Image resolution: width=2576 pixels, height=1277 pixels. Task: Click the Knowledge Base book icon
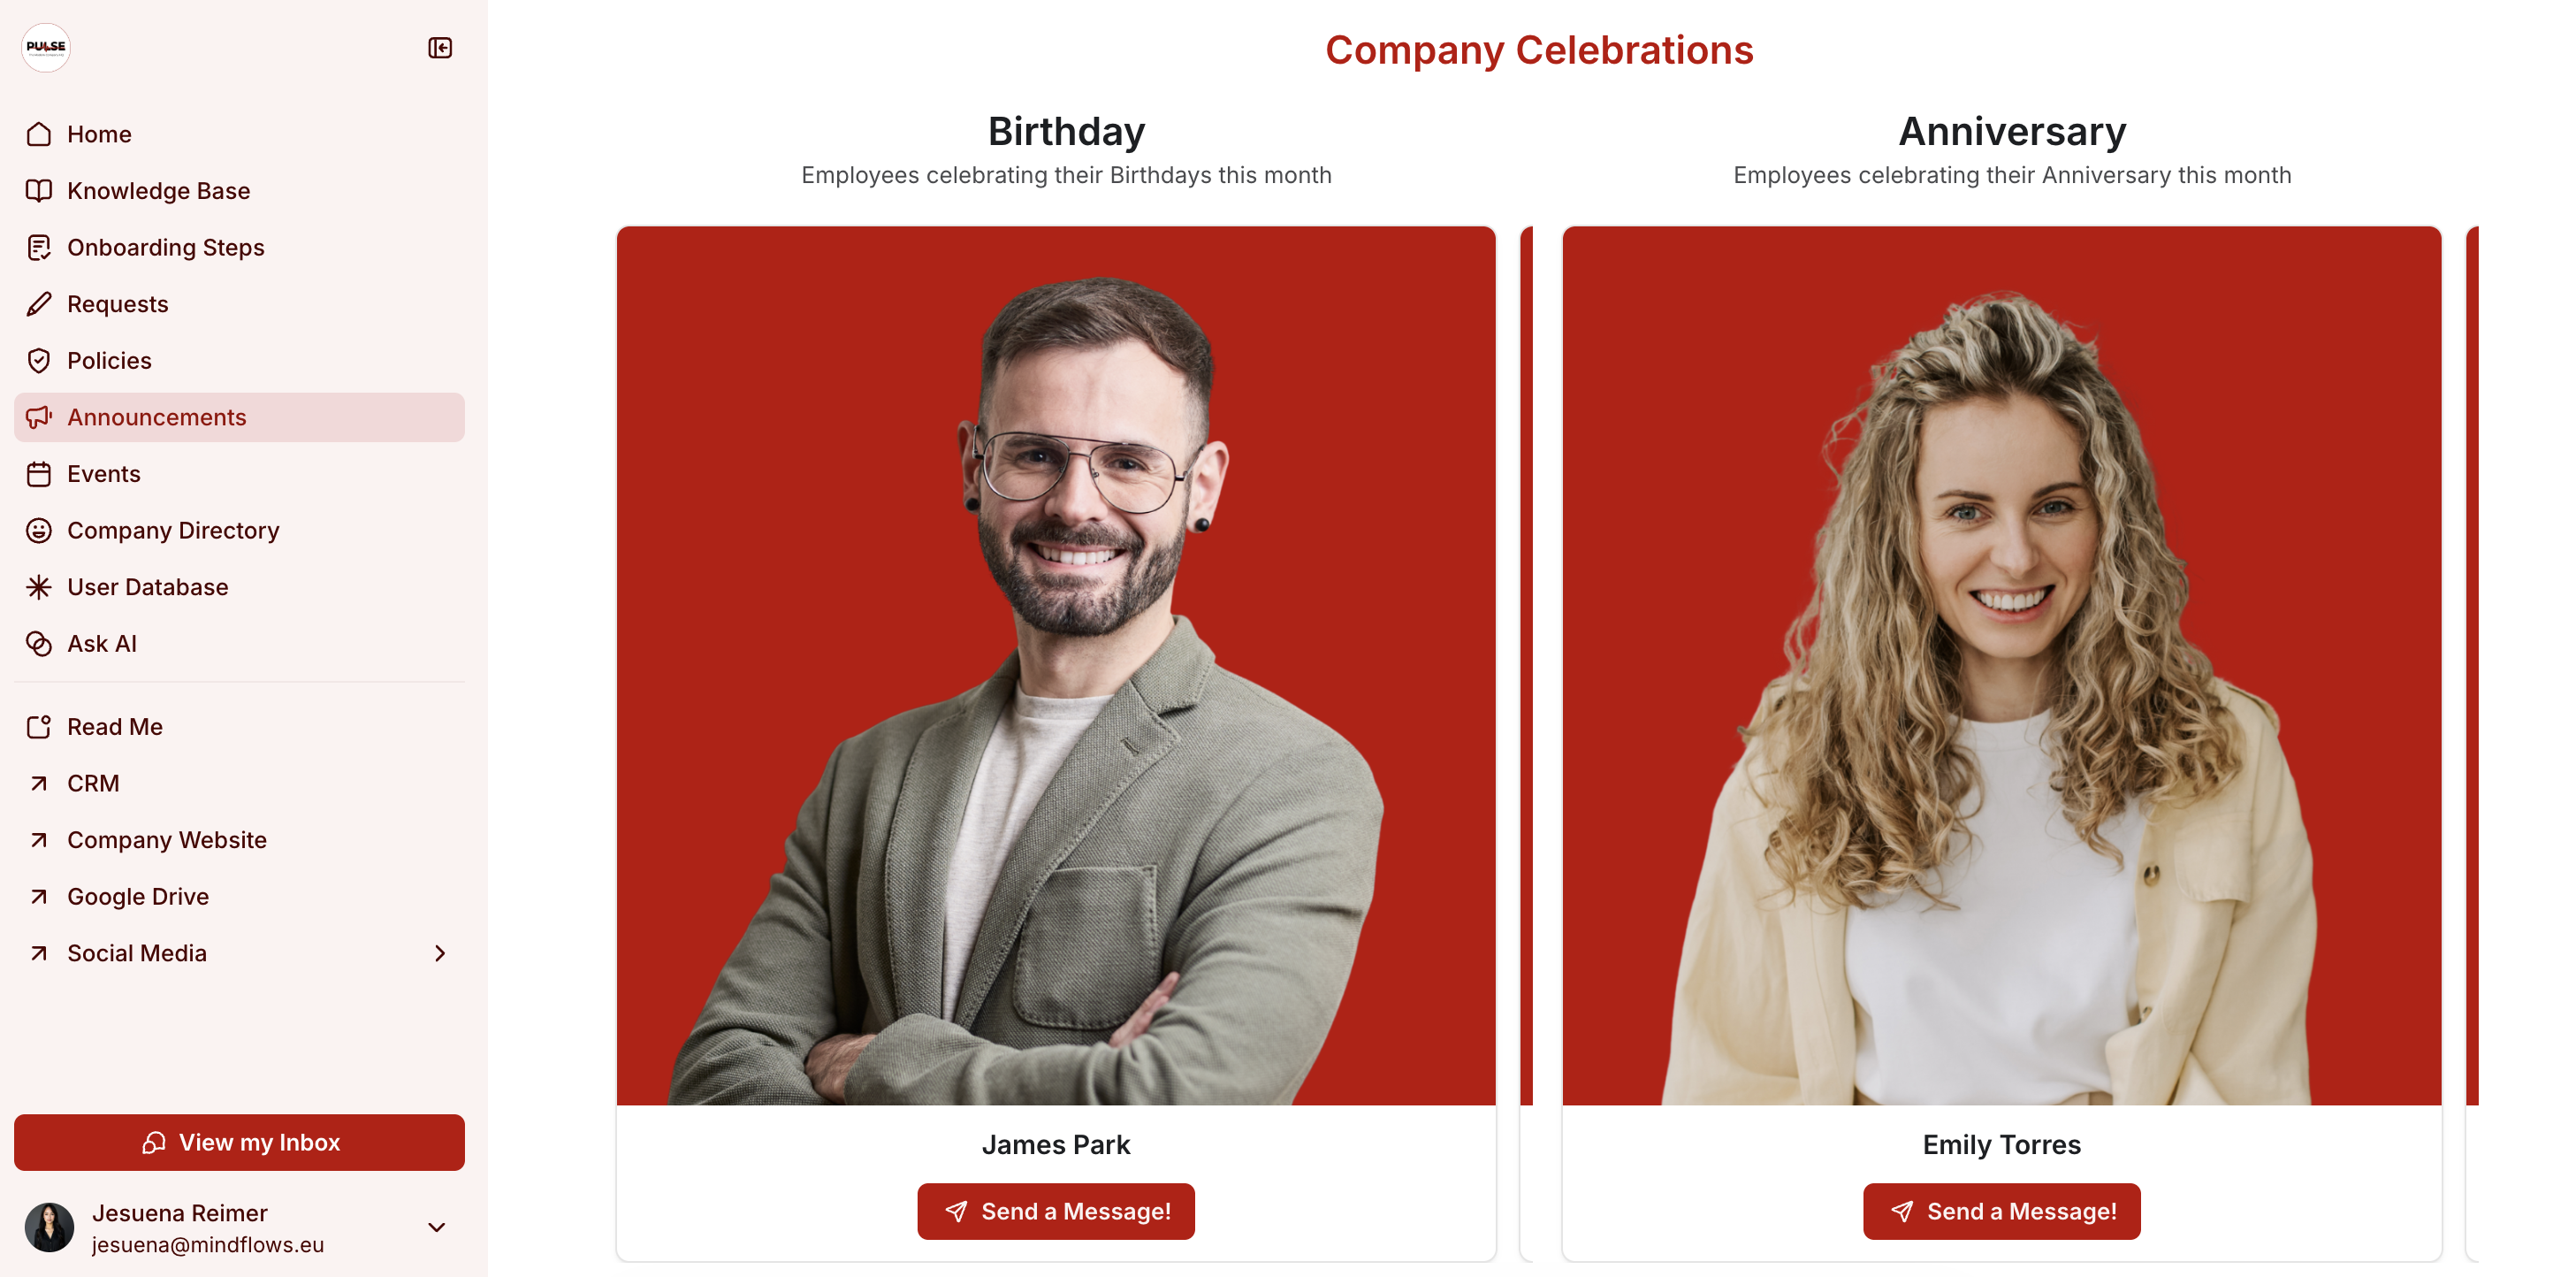pyautogui.click(x=39, y=190)
